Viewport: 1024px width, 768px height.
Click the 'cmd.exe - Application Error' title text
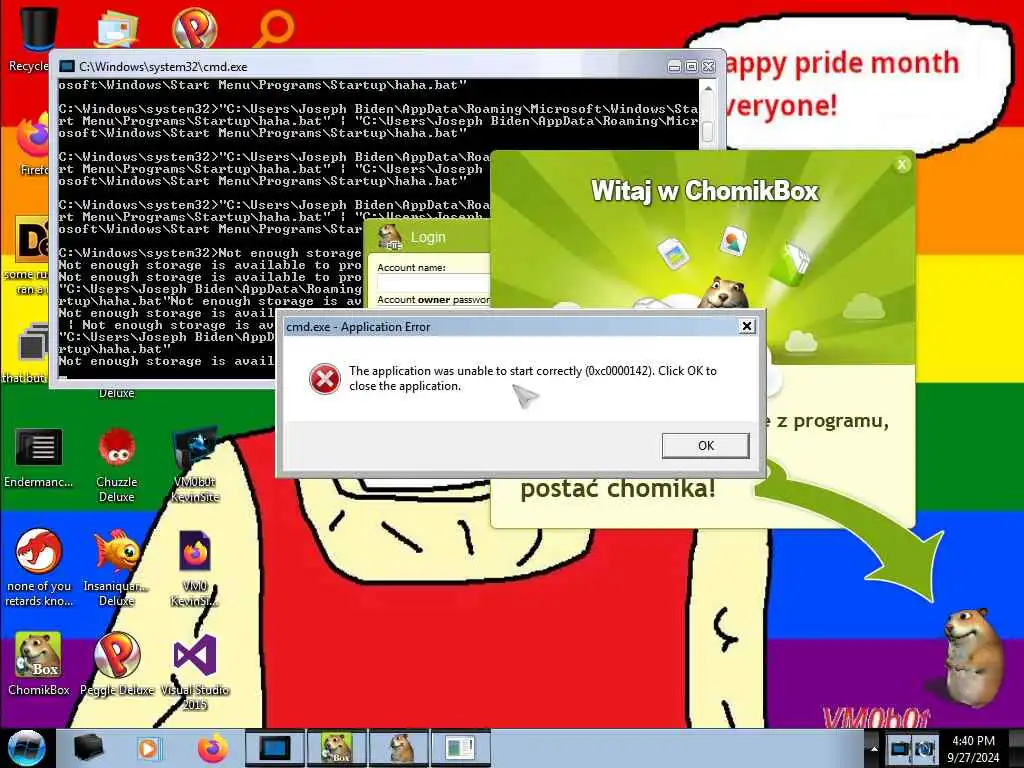coord(358,327)
